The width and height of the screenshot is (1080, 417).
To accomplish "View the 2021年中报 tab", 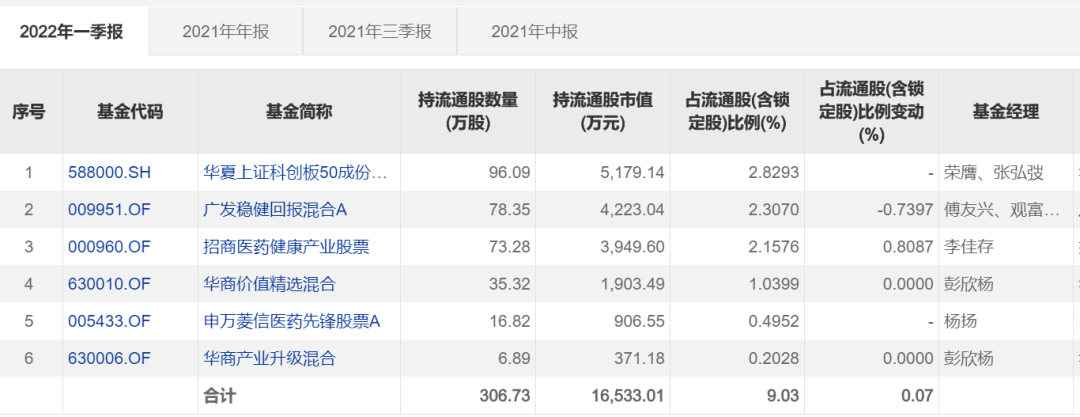I will (x=534, y=32).
